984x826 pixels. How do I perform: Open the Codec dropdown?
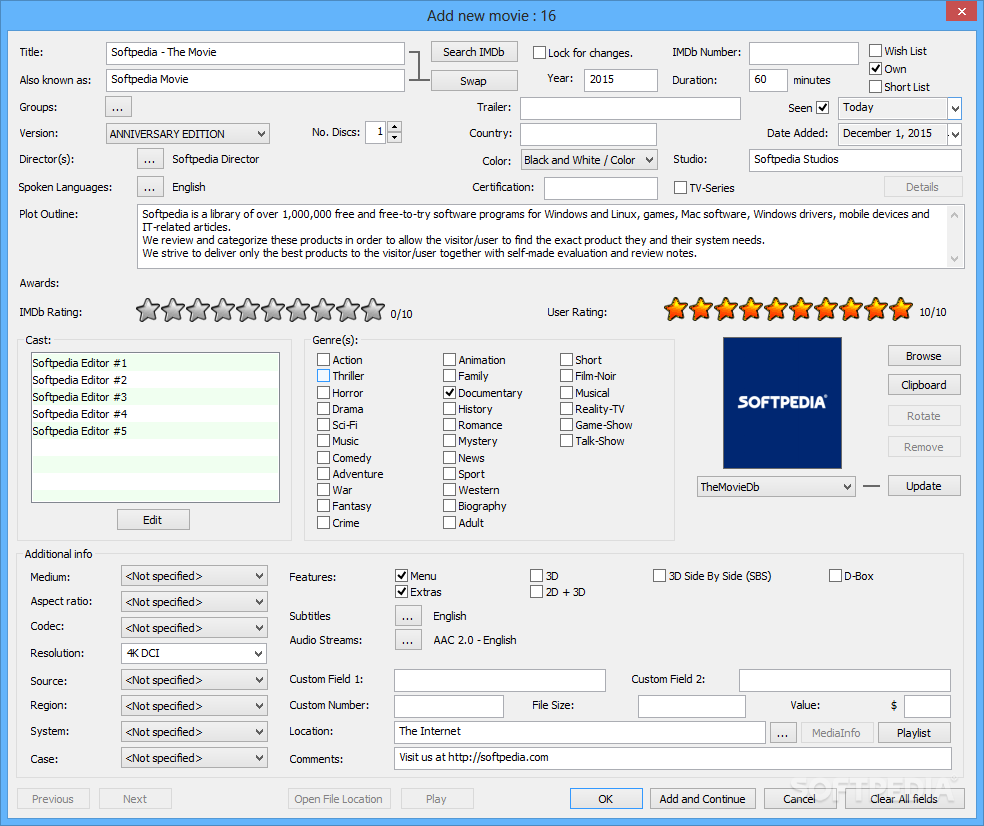click(x=194, y=628)
